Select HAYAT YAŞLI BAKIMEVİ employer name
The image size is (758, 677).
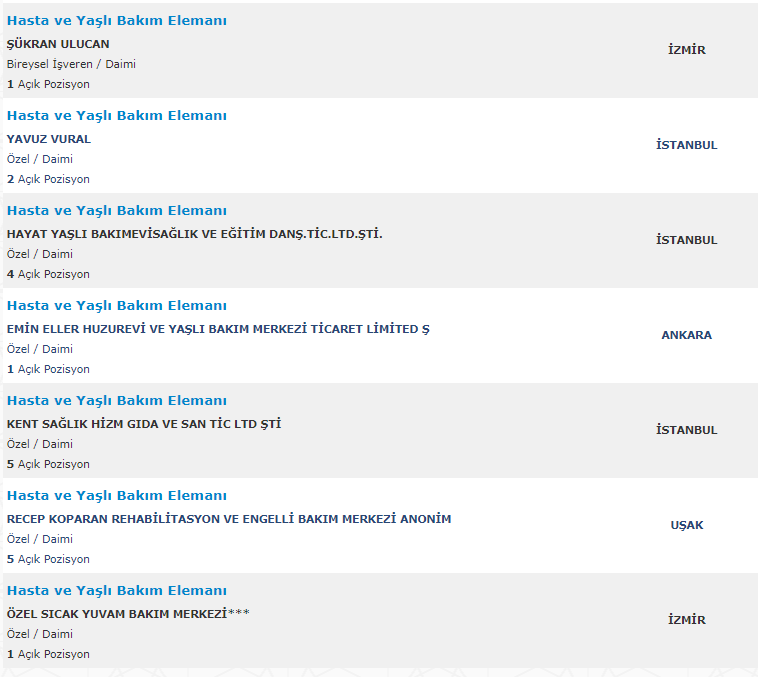195,234
